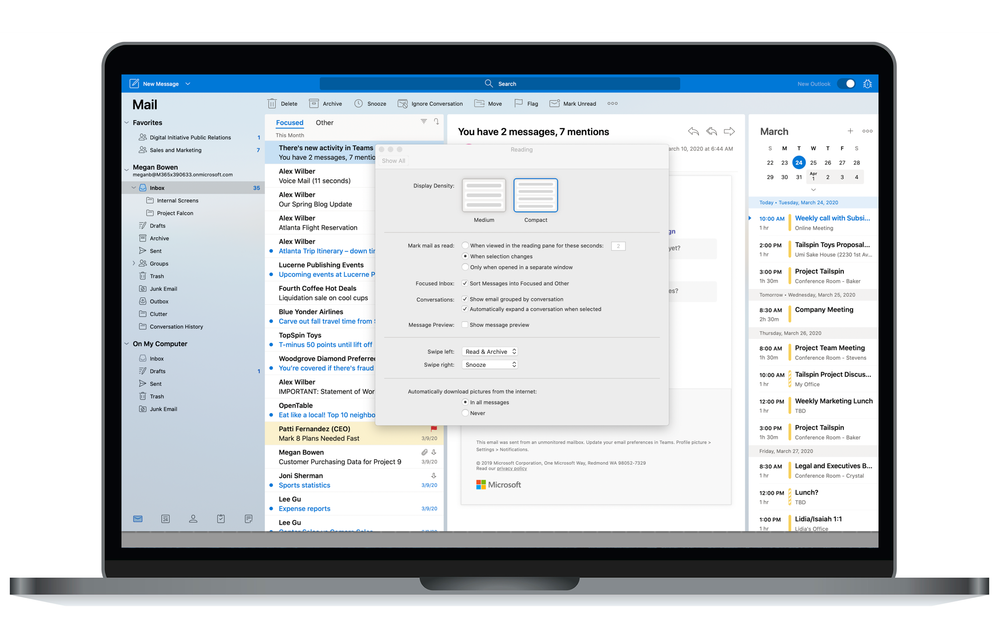Viewport: 999px width, 624px height.
Task: Mark the selected message as unread
Action: coord(573,103)
